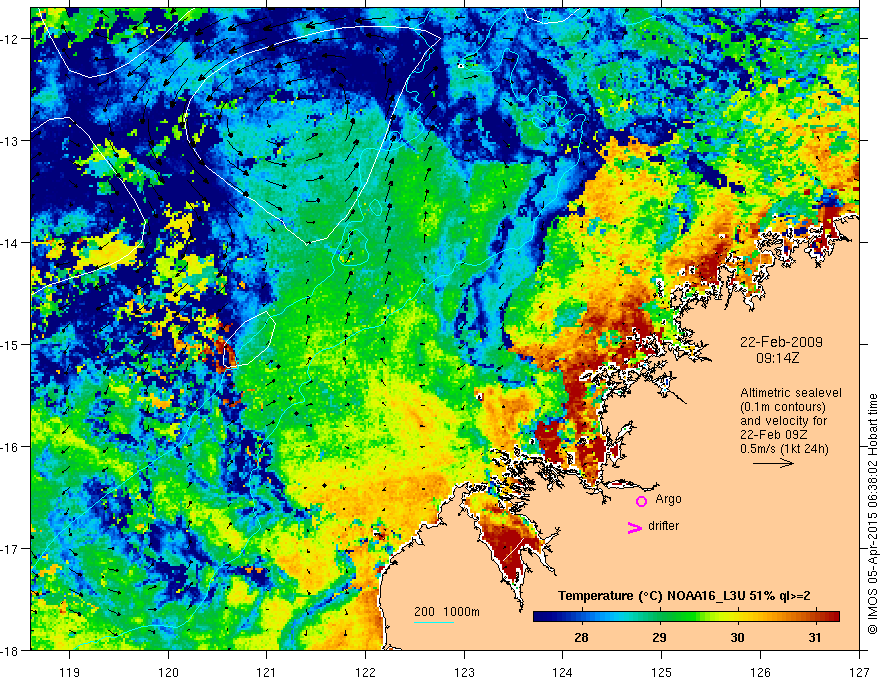Viewport: 880px width, 680px height.
Task: Click the 200 1000m depth label
Action: (447, 612)
